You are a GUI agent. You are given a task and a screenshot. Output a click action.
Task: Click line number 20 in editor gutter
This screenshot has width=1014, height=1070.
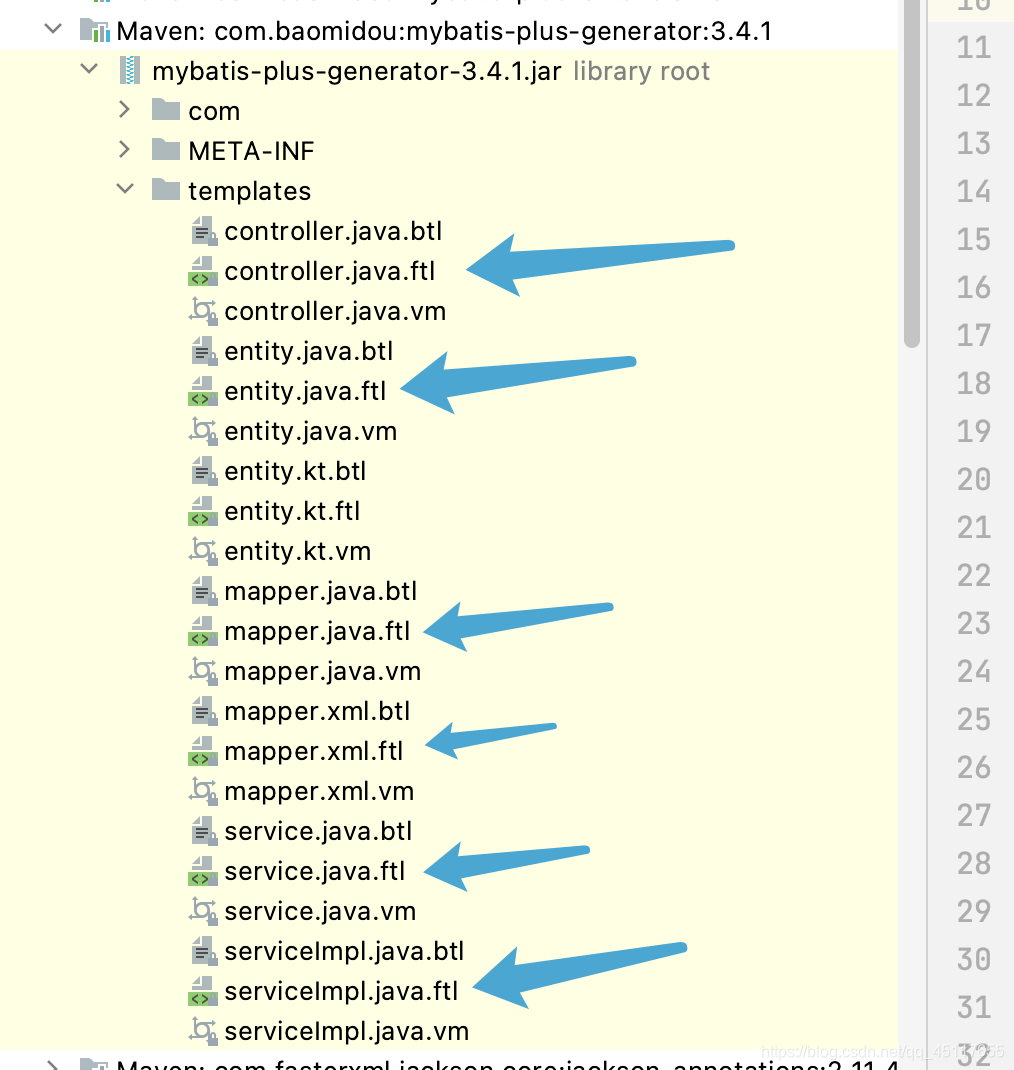tap(973, 479)
